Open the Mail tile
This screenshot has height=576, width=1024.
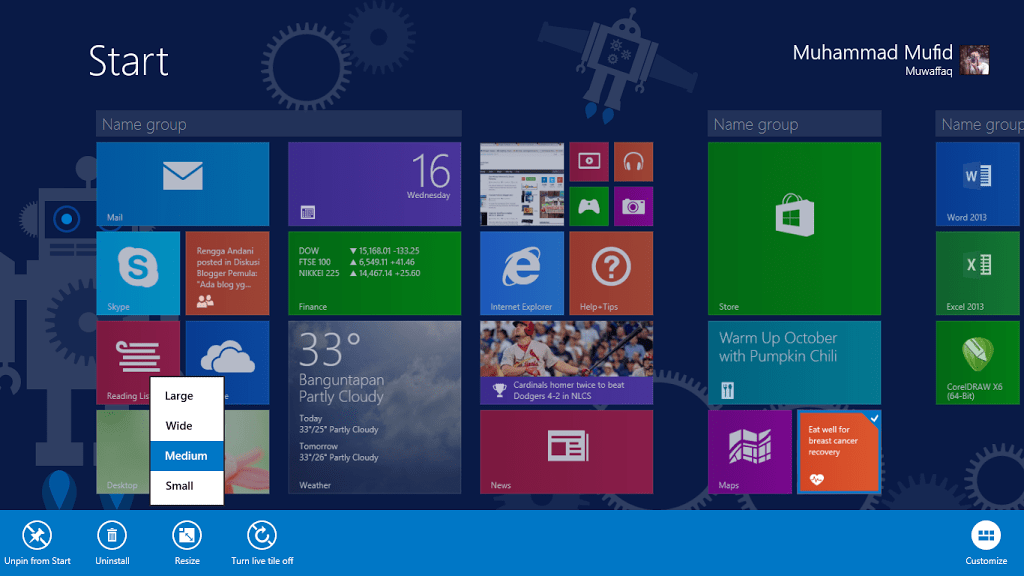pos(183,184)
